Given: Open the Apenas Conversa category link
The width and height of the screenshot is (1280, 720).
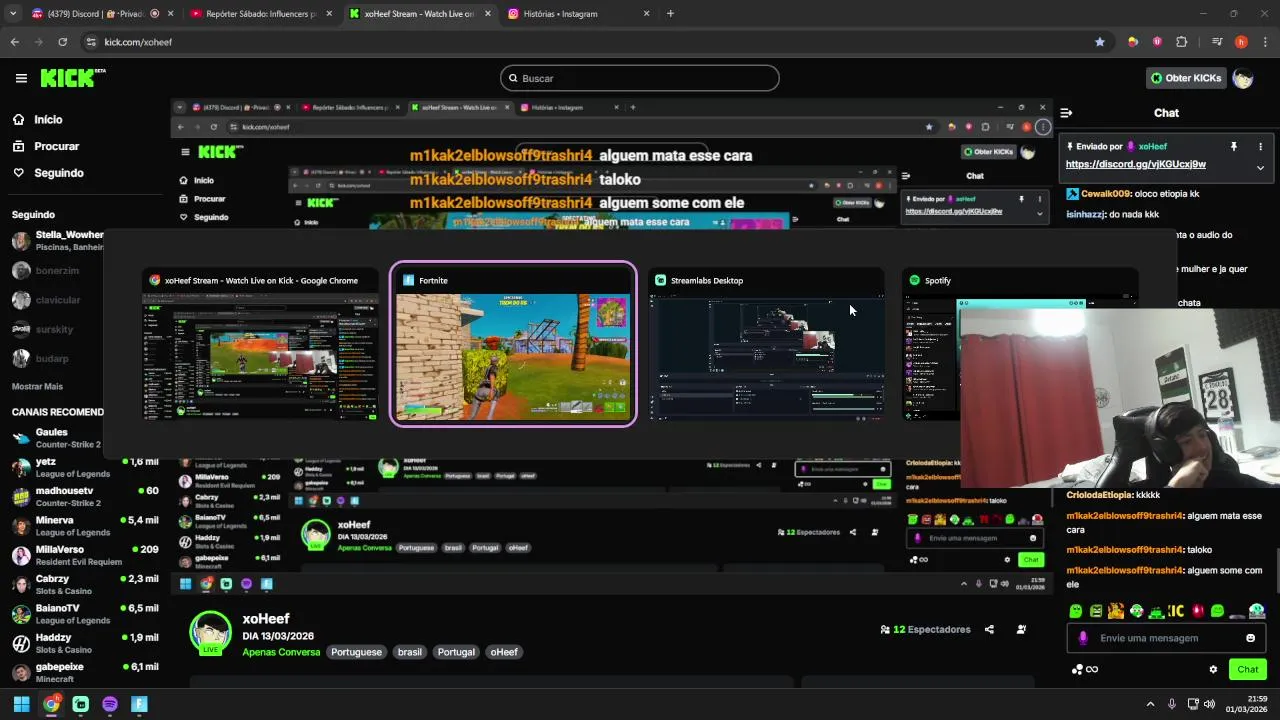Looking at the screenshot, I should pos(281,652).
